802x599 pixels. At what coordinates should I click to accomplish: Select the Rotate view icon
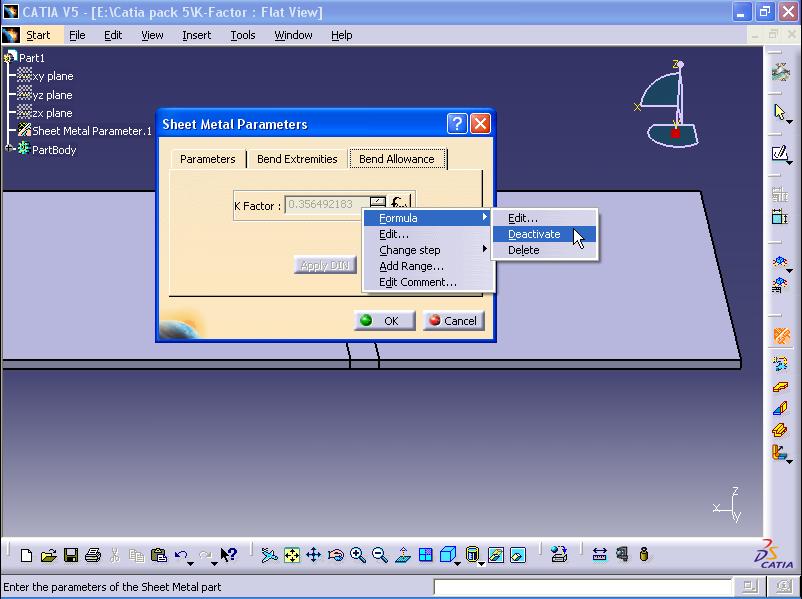click(336, 555)
